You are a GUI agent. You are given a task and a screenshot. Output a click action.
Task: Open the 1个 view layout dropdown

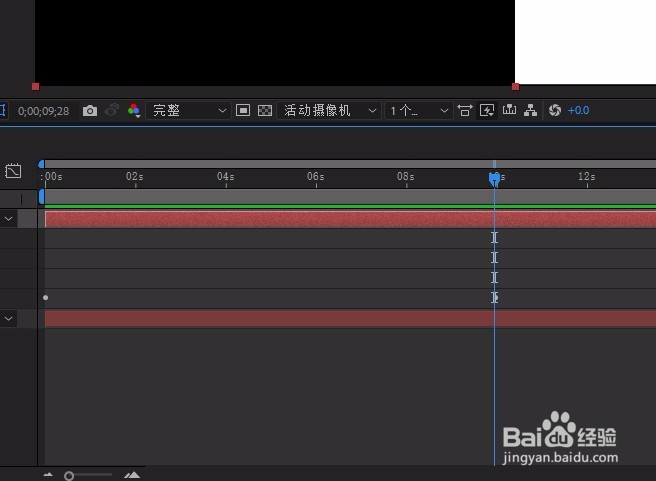click(x=418, y=110)
